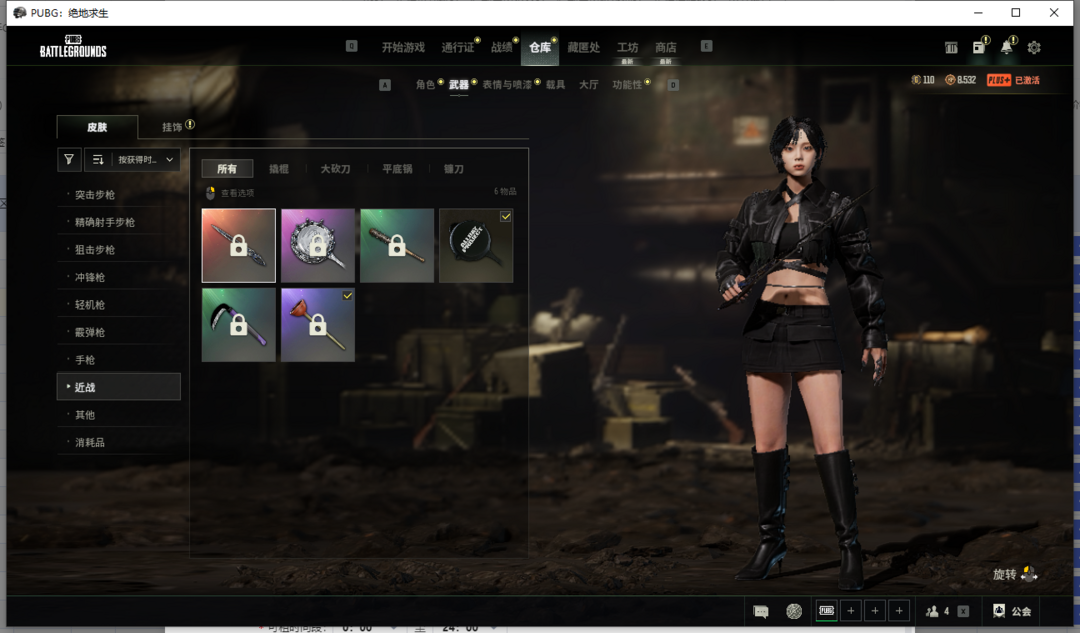Click the 查看选项 mouse hint
Image resolution: width=1080 pixels, height=633 pixels.
(230, 194)
